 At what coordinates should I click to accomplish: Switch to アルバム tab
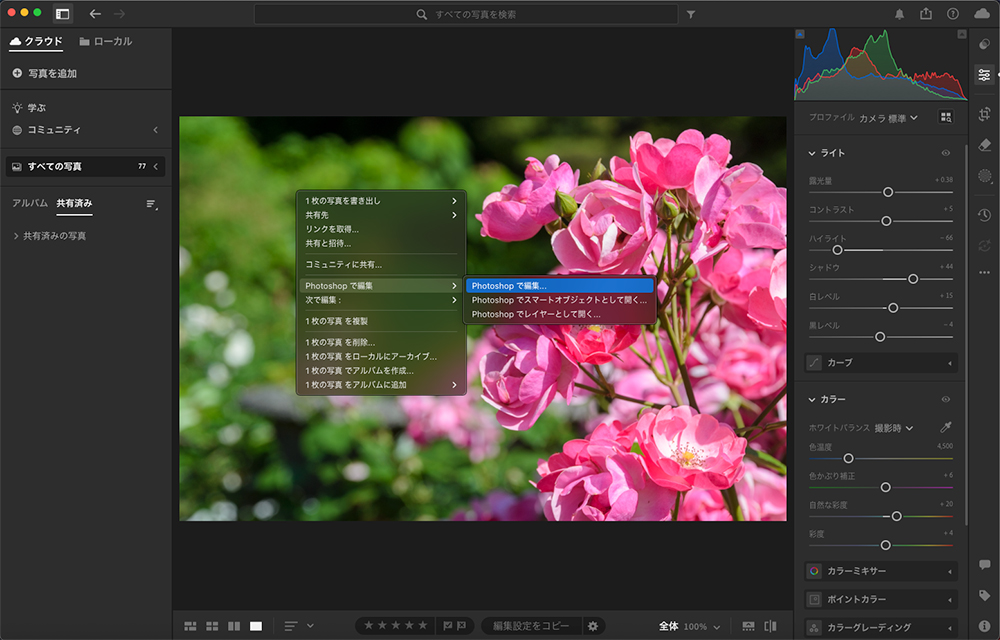[30, 203]
